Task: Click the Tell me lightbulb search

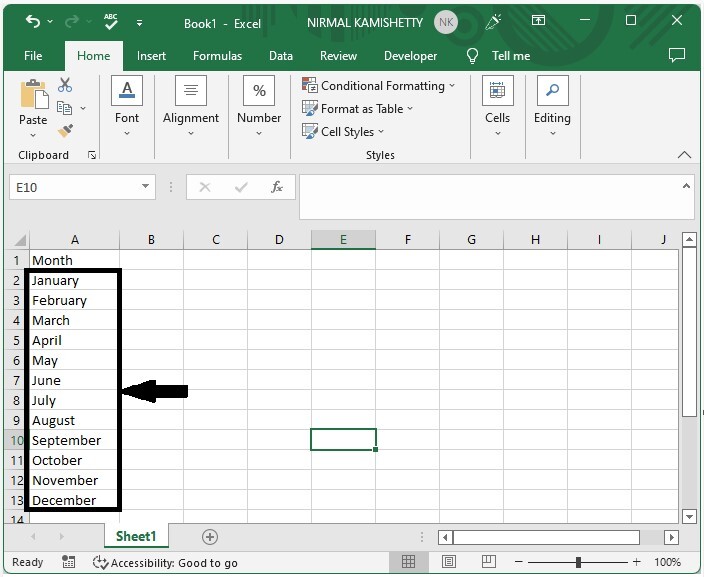Action: (498, 56)
